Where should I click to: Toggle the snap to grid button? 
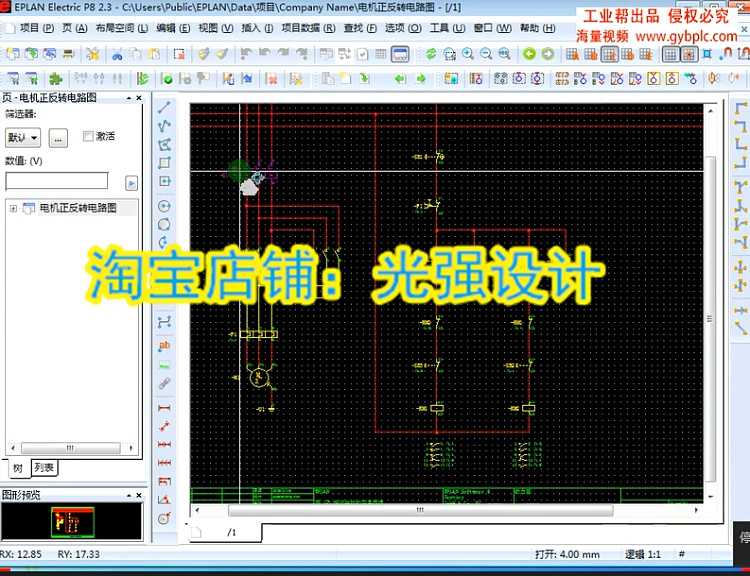coord(689,54)
